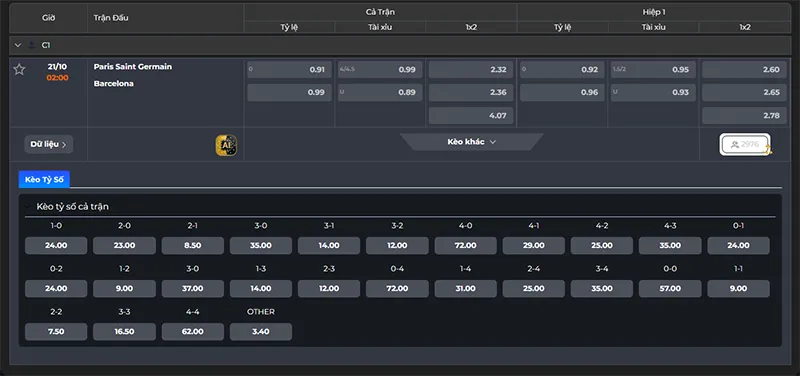This screenshot has width=800, height=376.
Task: Bet correct score 1-1 at 9.00
Action: point(739,289)
